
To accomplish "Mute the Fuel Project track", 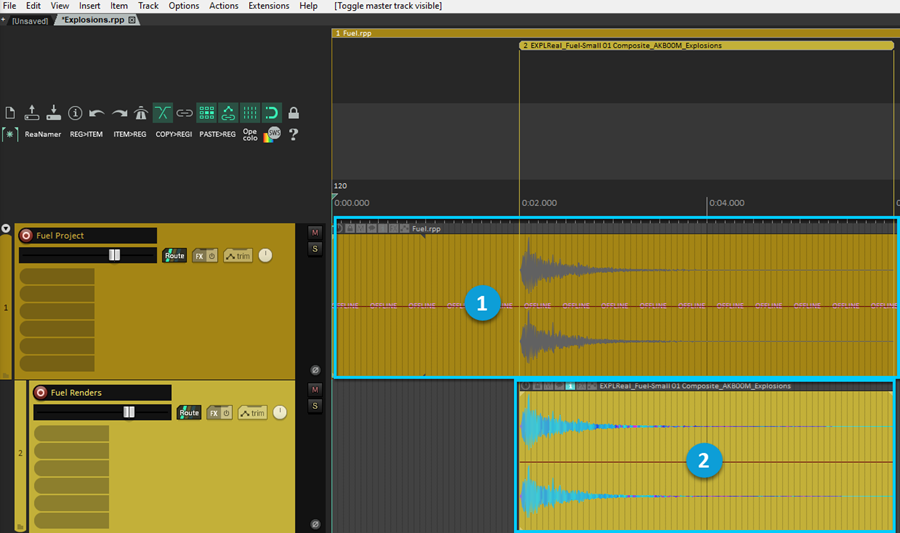I will pos(315,232).
